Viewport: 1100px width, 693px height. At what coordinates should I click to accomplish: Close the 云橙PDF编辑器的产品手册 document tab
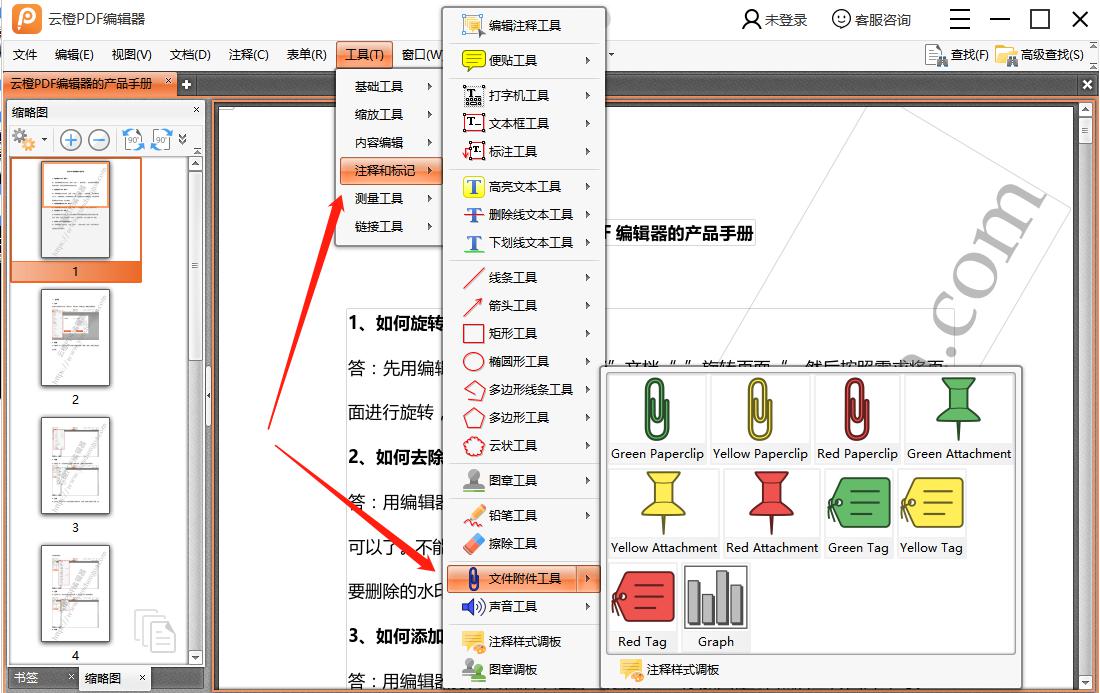[x=168, y=83]
